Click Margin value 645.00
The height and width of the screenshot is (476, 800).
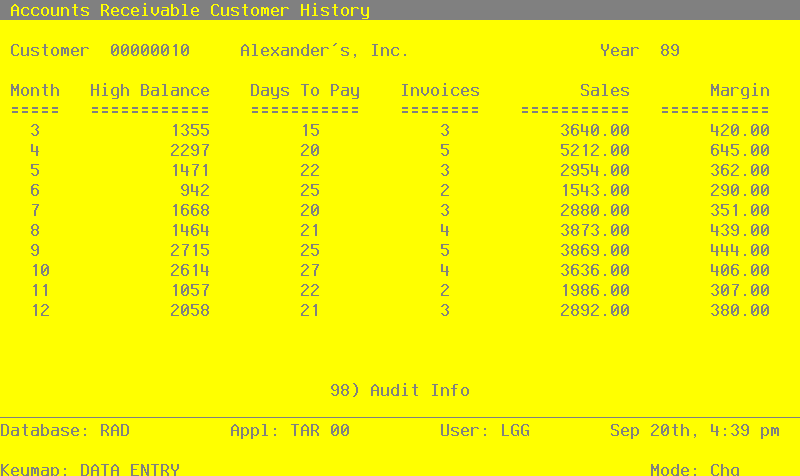click(x=740, y=151)
